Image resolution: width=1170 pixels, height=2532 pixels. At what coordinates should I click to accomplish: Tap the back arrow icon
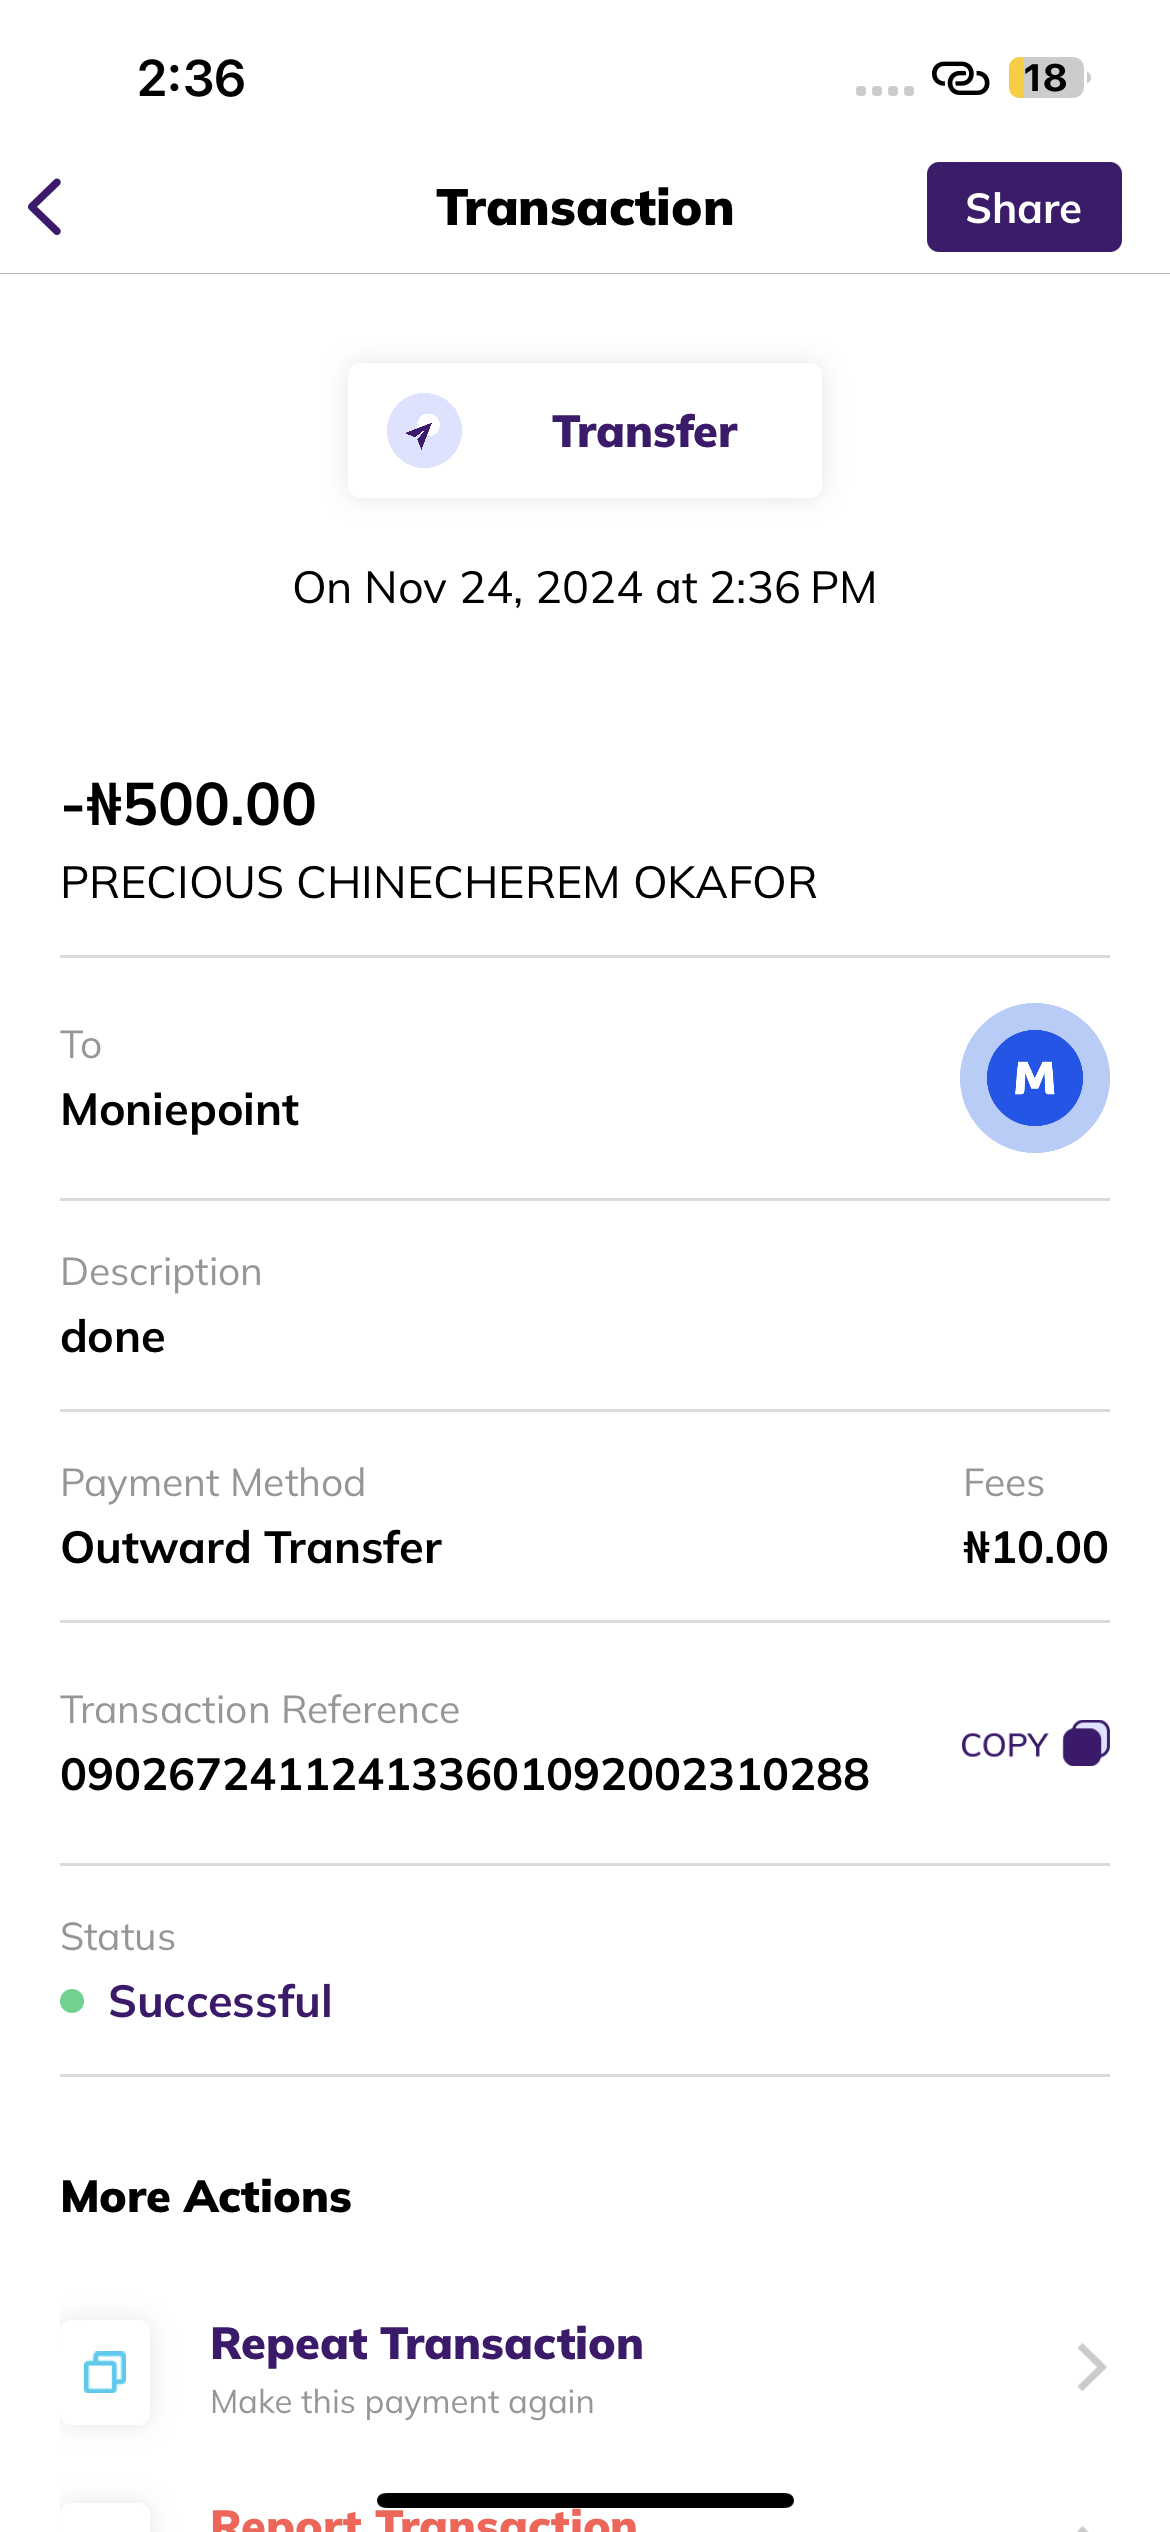[46, 207]
